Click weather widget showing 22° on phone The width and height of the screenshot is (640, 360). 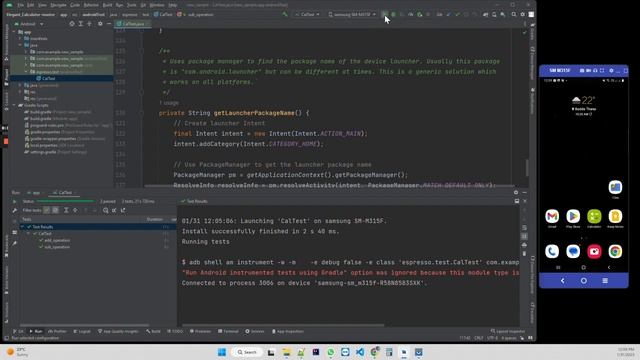pos(584,105)
